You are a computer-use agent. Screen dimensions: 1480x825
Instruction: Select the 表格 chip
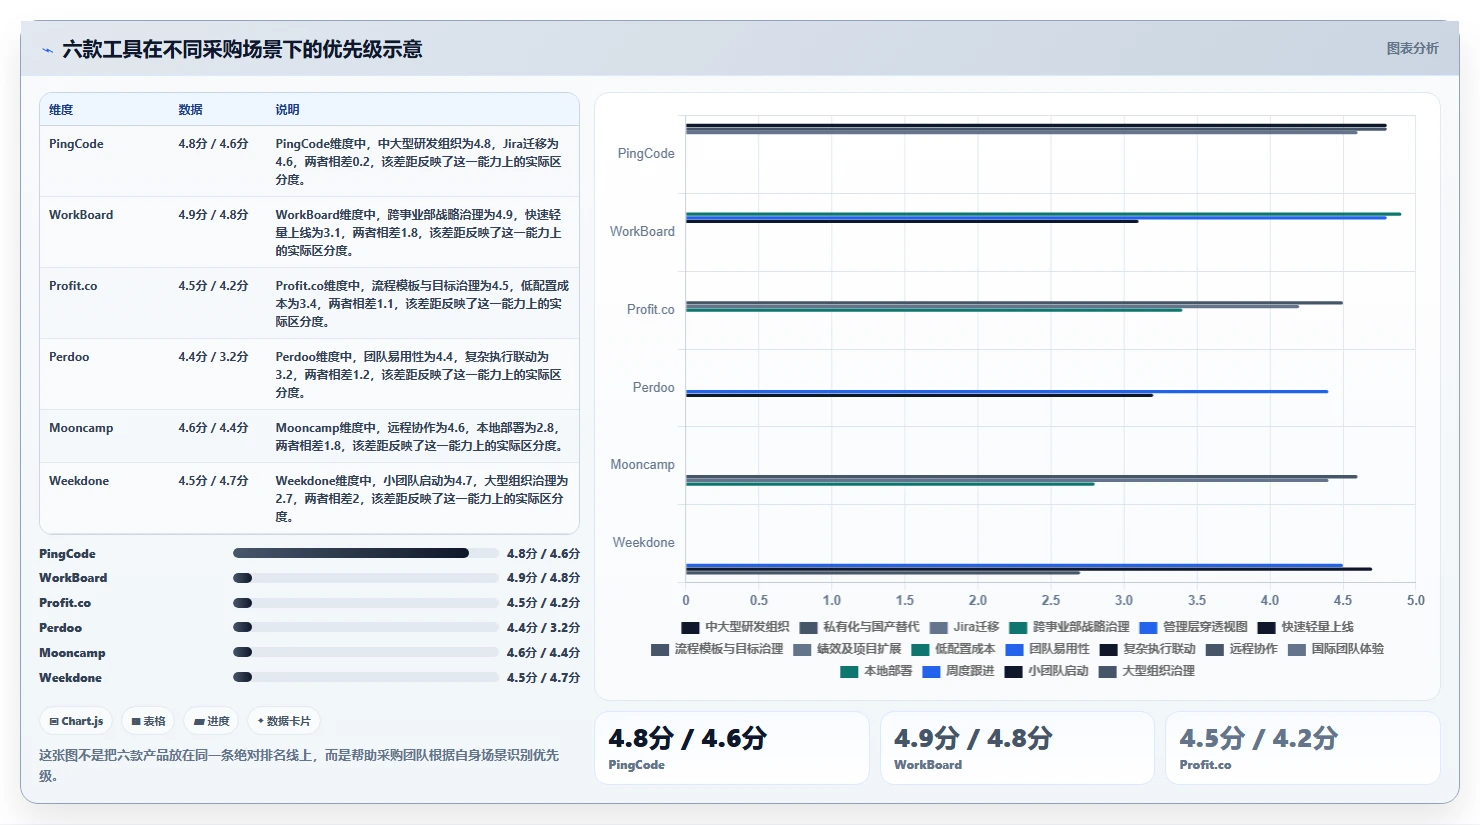tap(148, 721)
